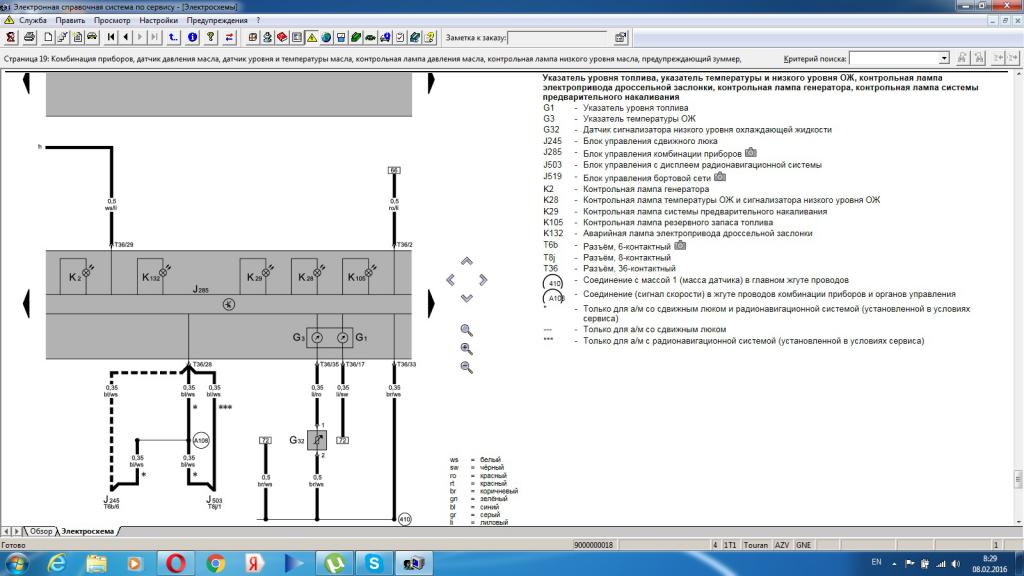This screenshot has height=576, width=1024.
Task: Switch to the Обзор tab
Action: point(40,532)
